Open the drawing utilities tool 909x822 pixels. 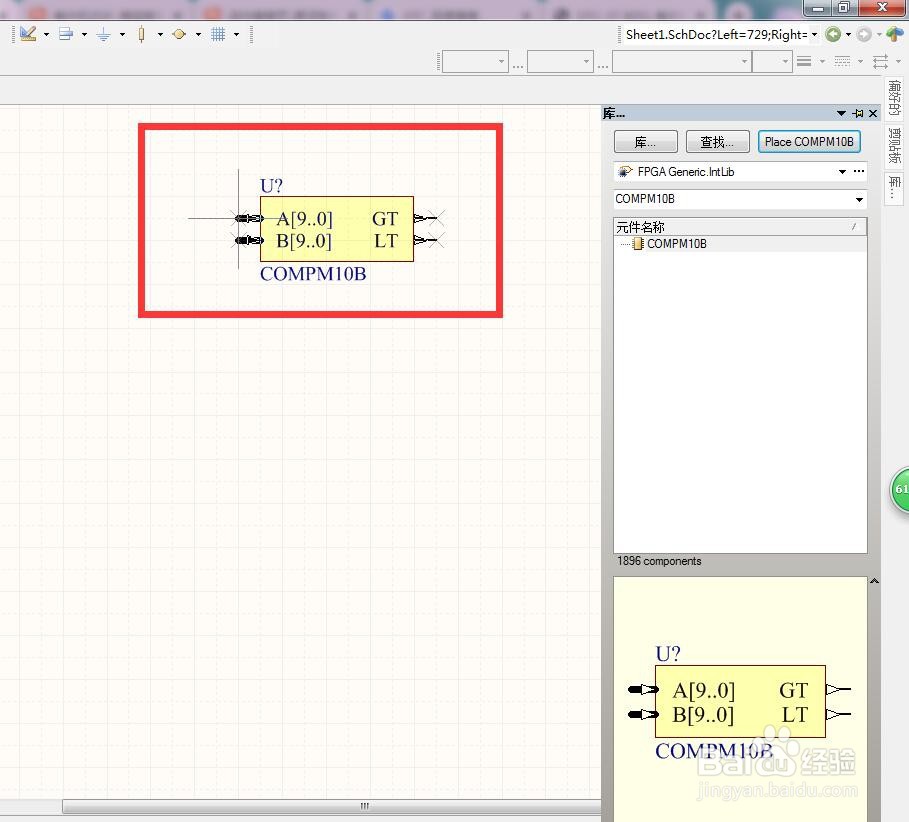(x=28, y=34)
